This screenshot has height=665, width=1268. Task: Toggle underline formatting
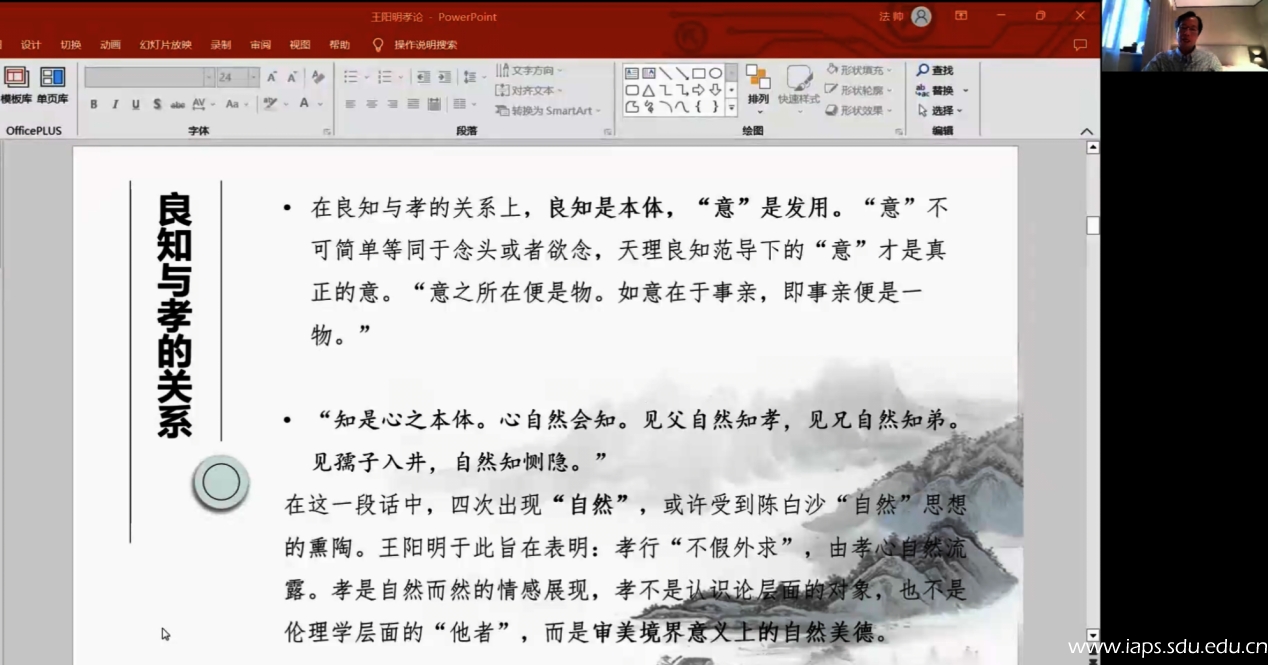pos(136,104)
